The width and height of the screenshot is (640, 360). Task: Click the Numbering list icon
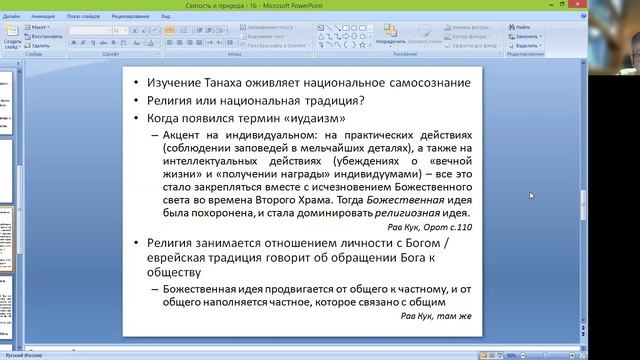[x=185, y=31]
